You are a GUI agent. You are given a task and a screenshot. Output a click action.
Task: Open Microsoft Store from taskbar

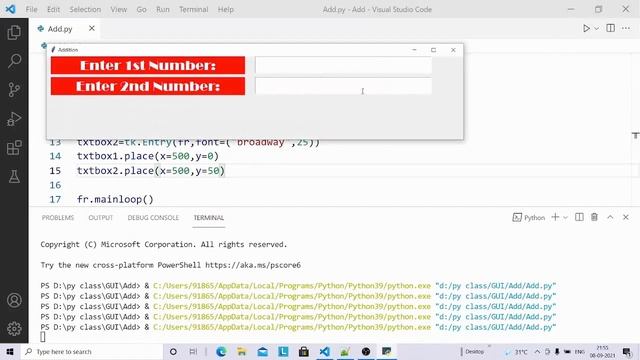click(304, 351)
